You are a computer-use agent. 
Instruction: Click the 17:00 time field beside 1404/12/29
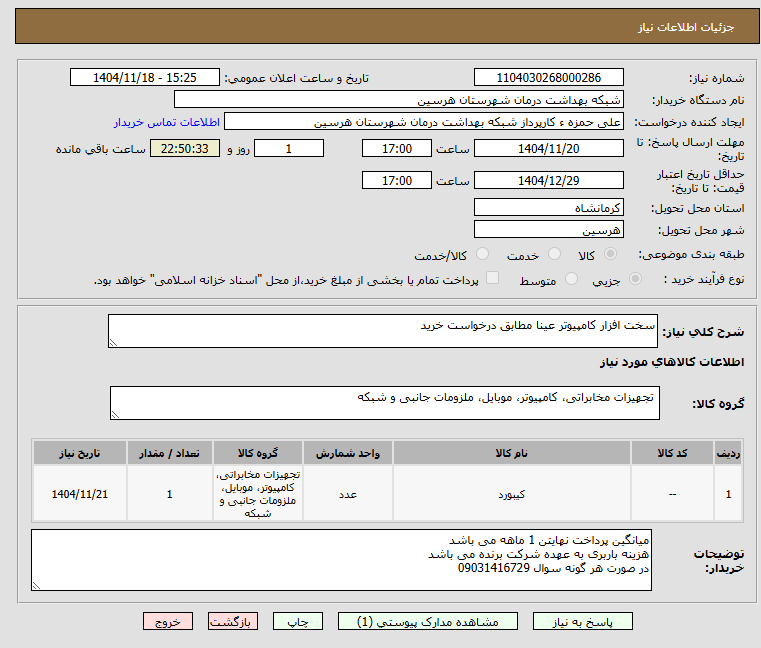[397, 181]
